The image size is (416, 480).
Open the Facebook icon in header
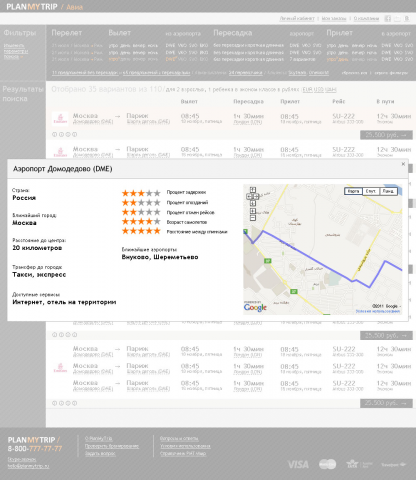388,19
